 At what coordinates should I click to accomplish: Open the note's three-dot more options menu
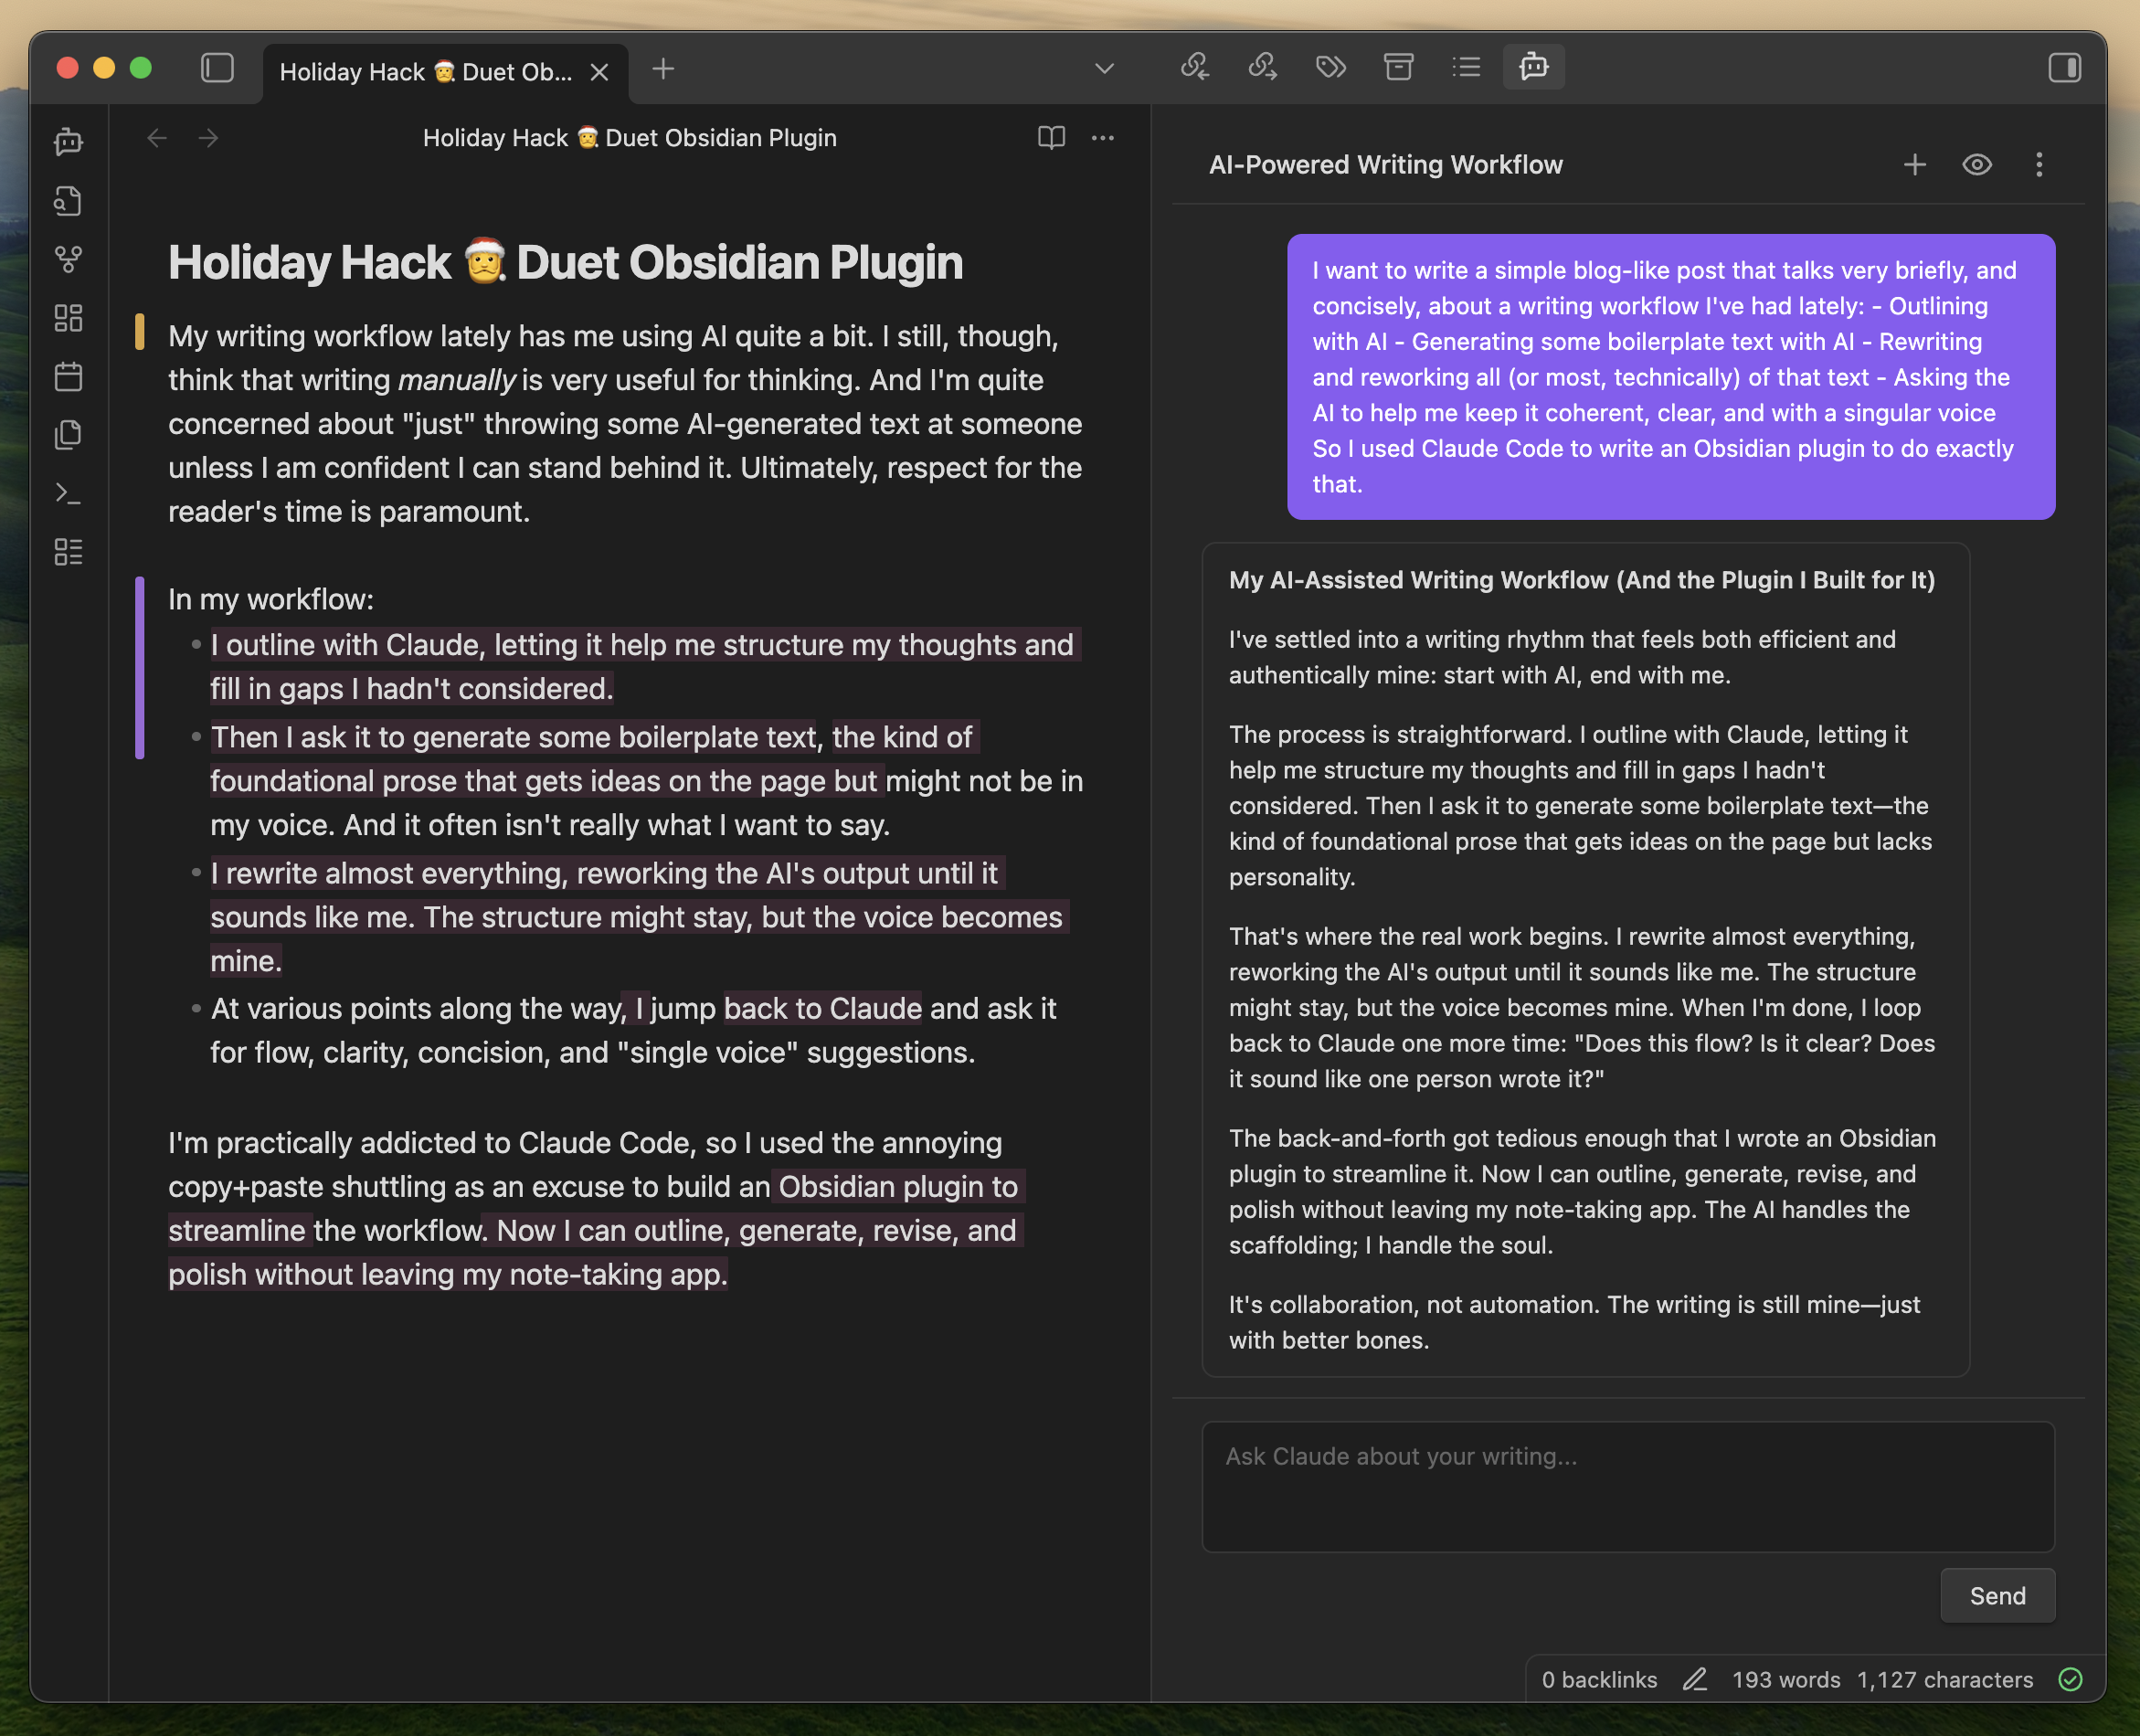pos(1102,138)
